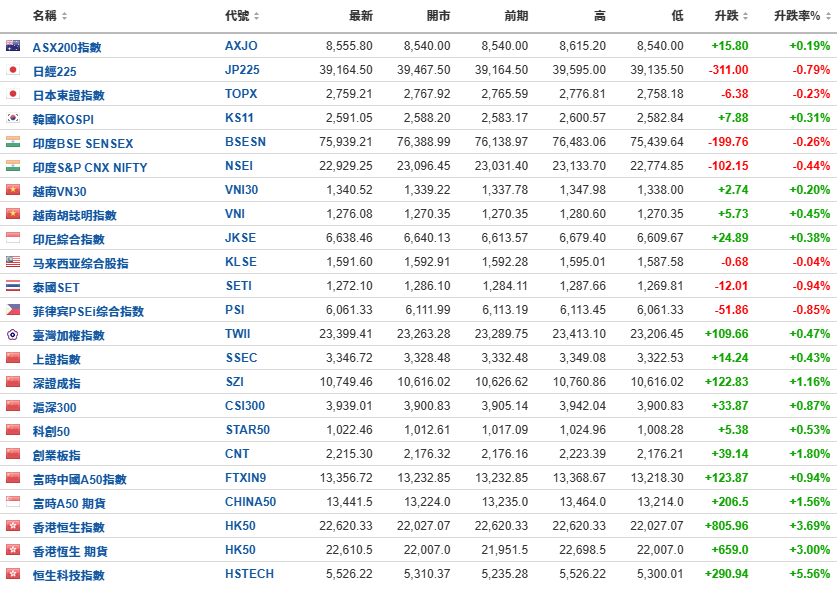The height and width of the screenshot is (591, 837).
Task: Click HK50 code in 香港恒生 期貨 row
Action: point(240,550)
